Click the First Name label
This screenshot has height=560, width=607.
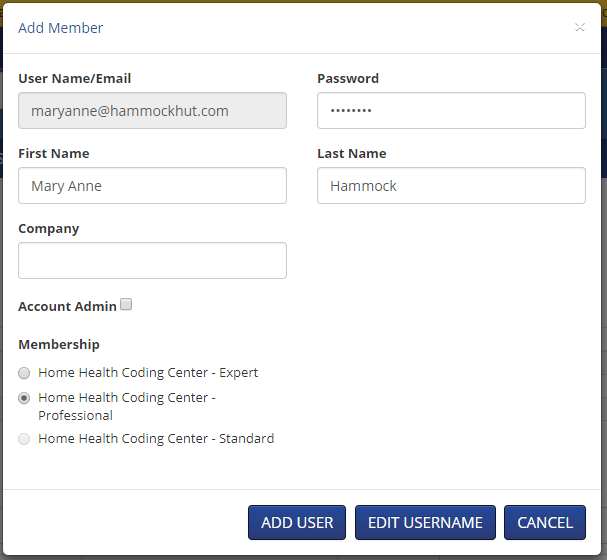(54, 154)
